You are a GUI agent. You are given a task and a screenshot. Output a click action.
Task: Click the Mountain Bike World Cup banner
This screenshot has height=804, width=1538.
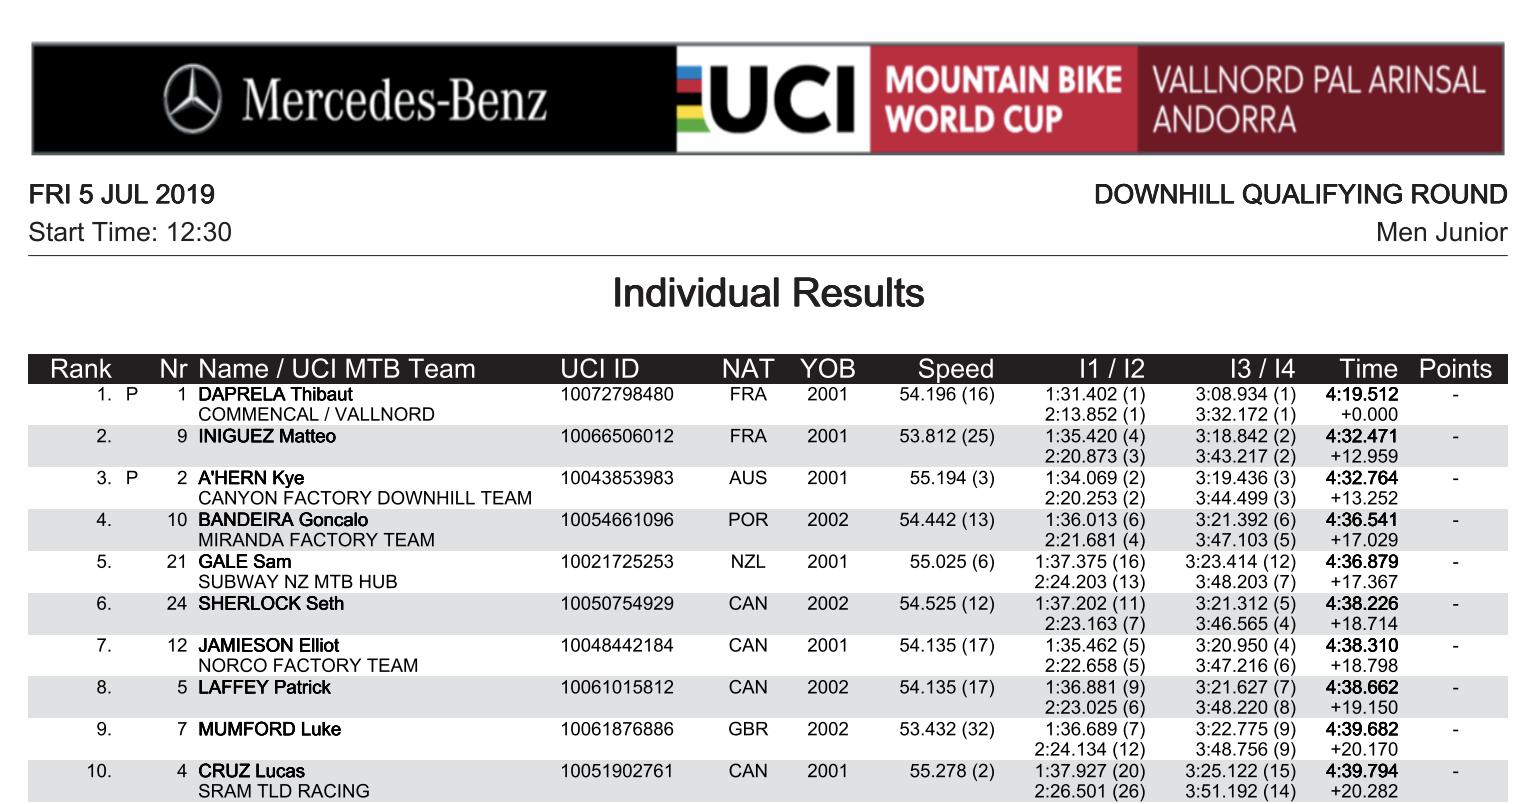click(1003, 99)
